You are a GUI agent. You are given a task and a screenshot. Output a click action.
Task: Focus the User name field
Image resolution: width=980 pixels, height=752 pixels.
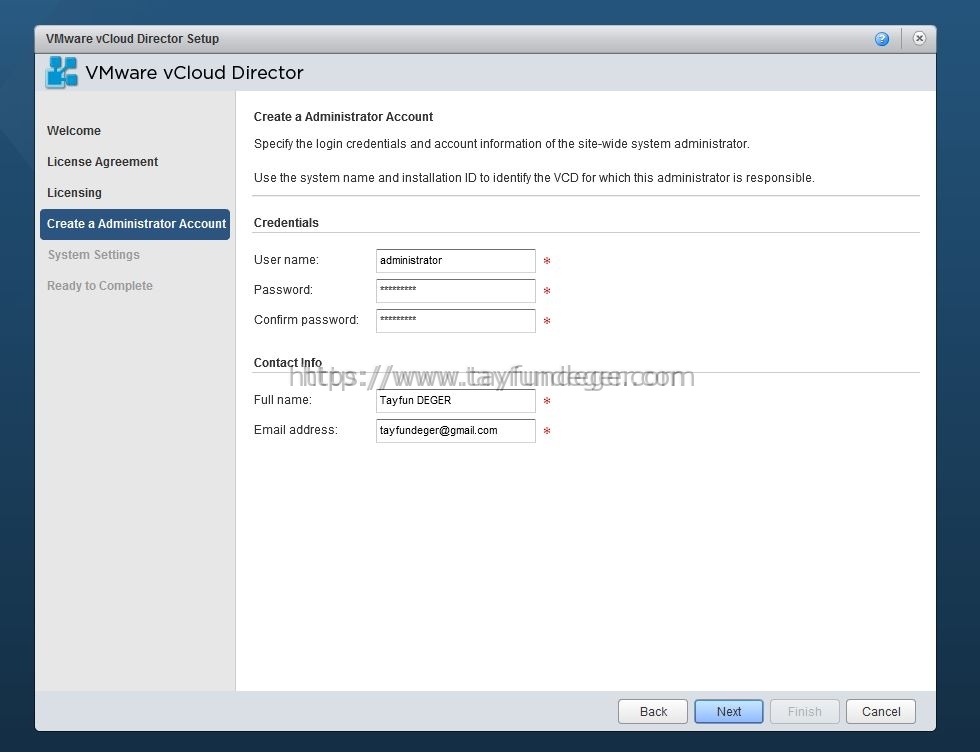[x=456, y=261]
